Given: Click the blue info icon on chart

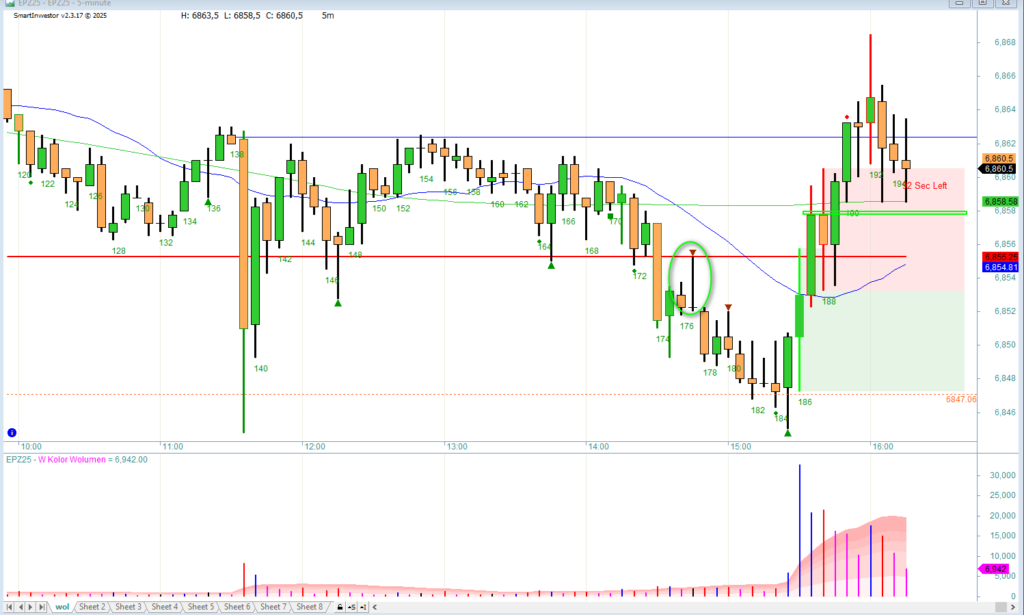Looking at the screenshot, I should (11, 433).
